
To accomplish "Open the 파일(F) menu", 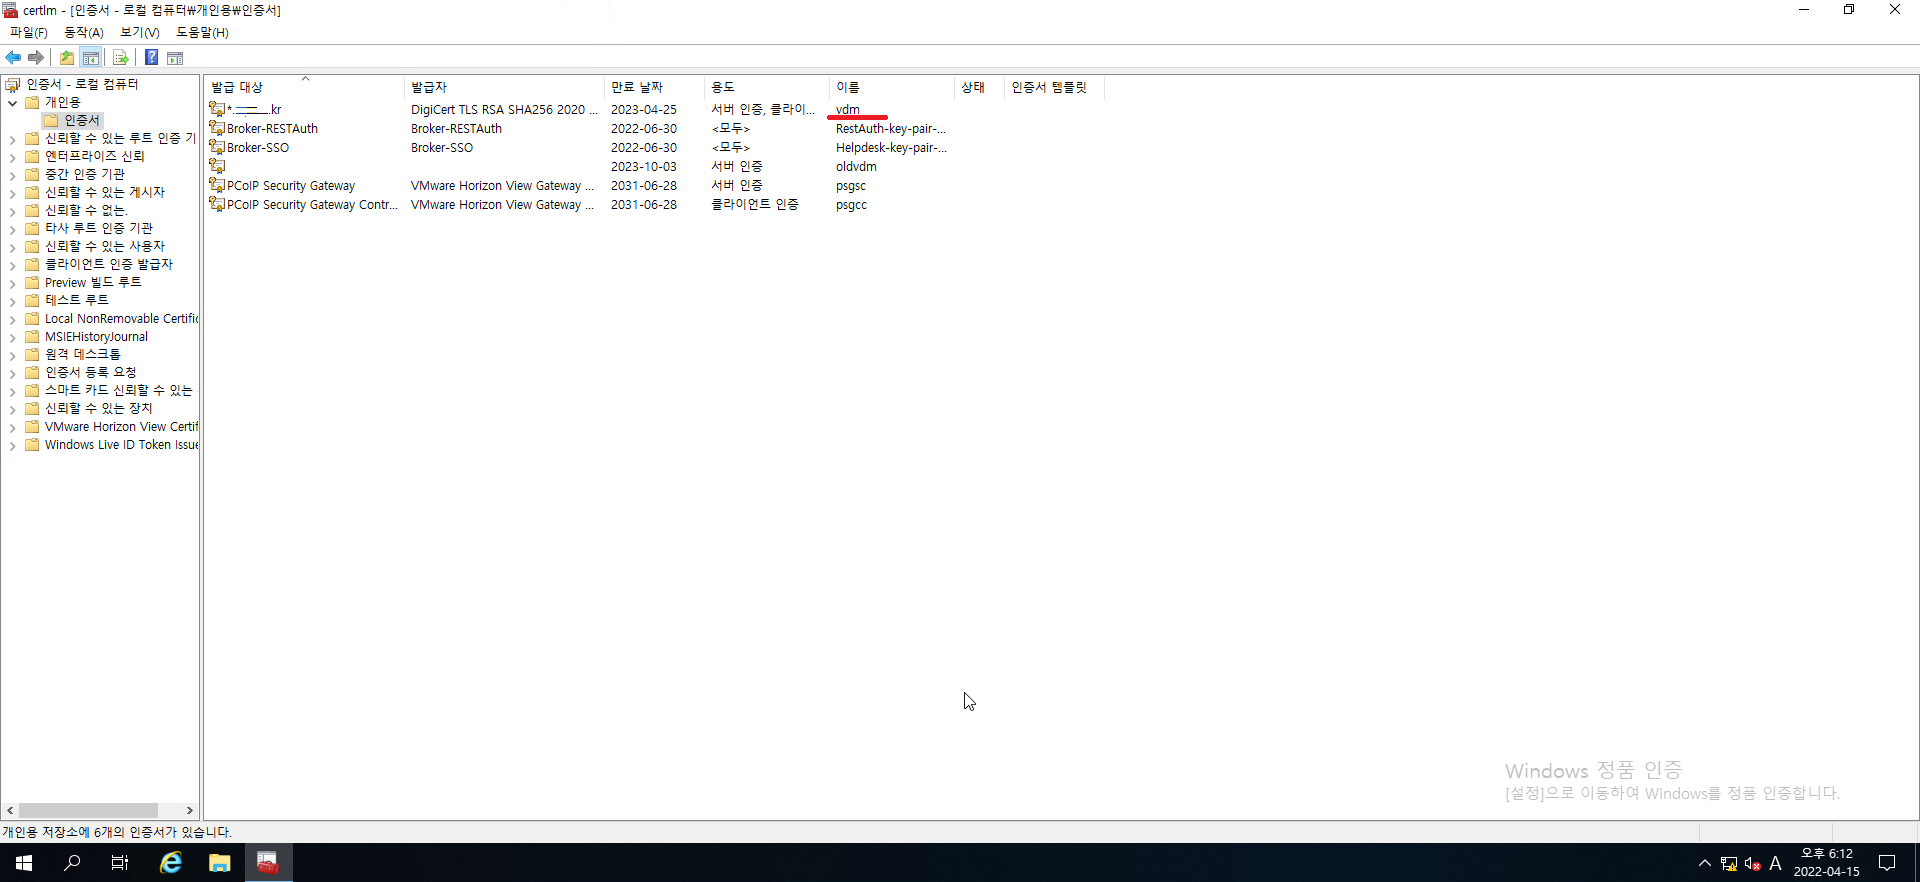I will tap(29, 32).
